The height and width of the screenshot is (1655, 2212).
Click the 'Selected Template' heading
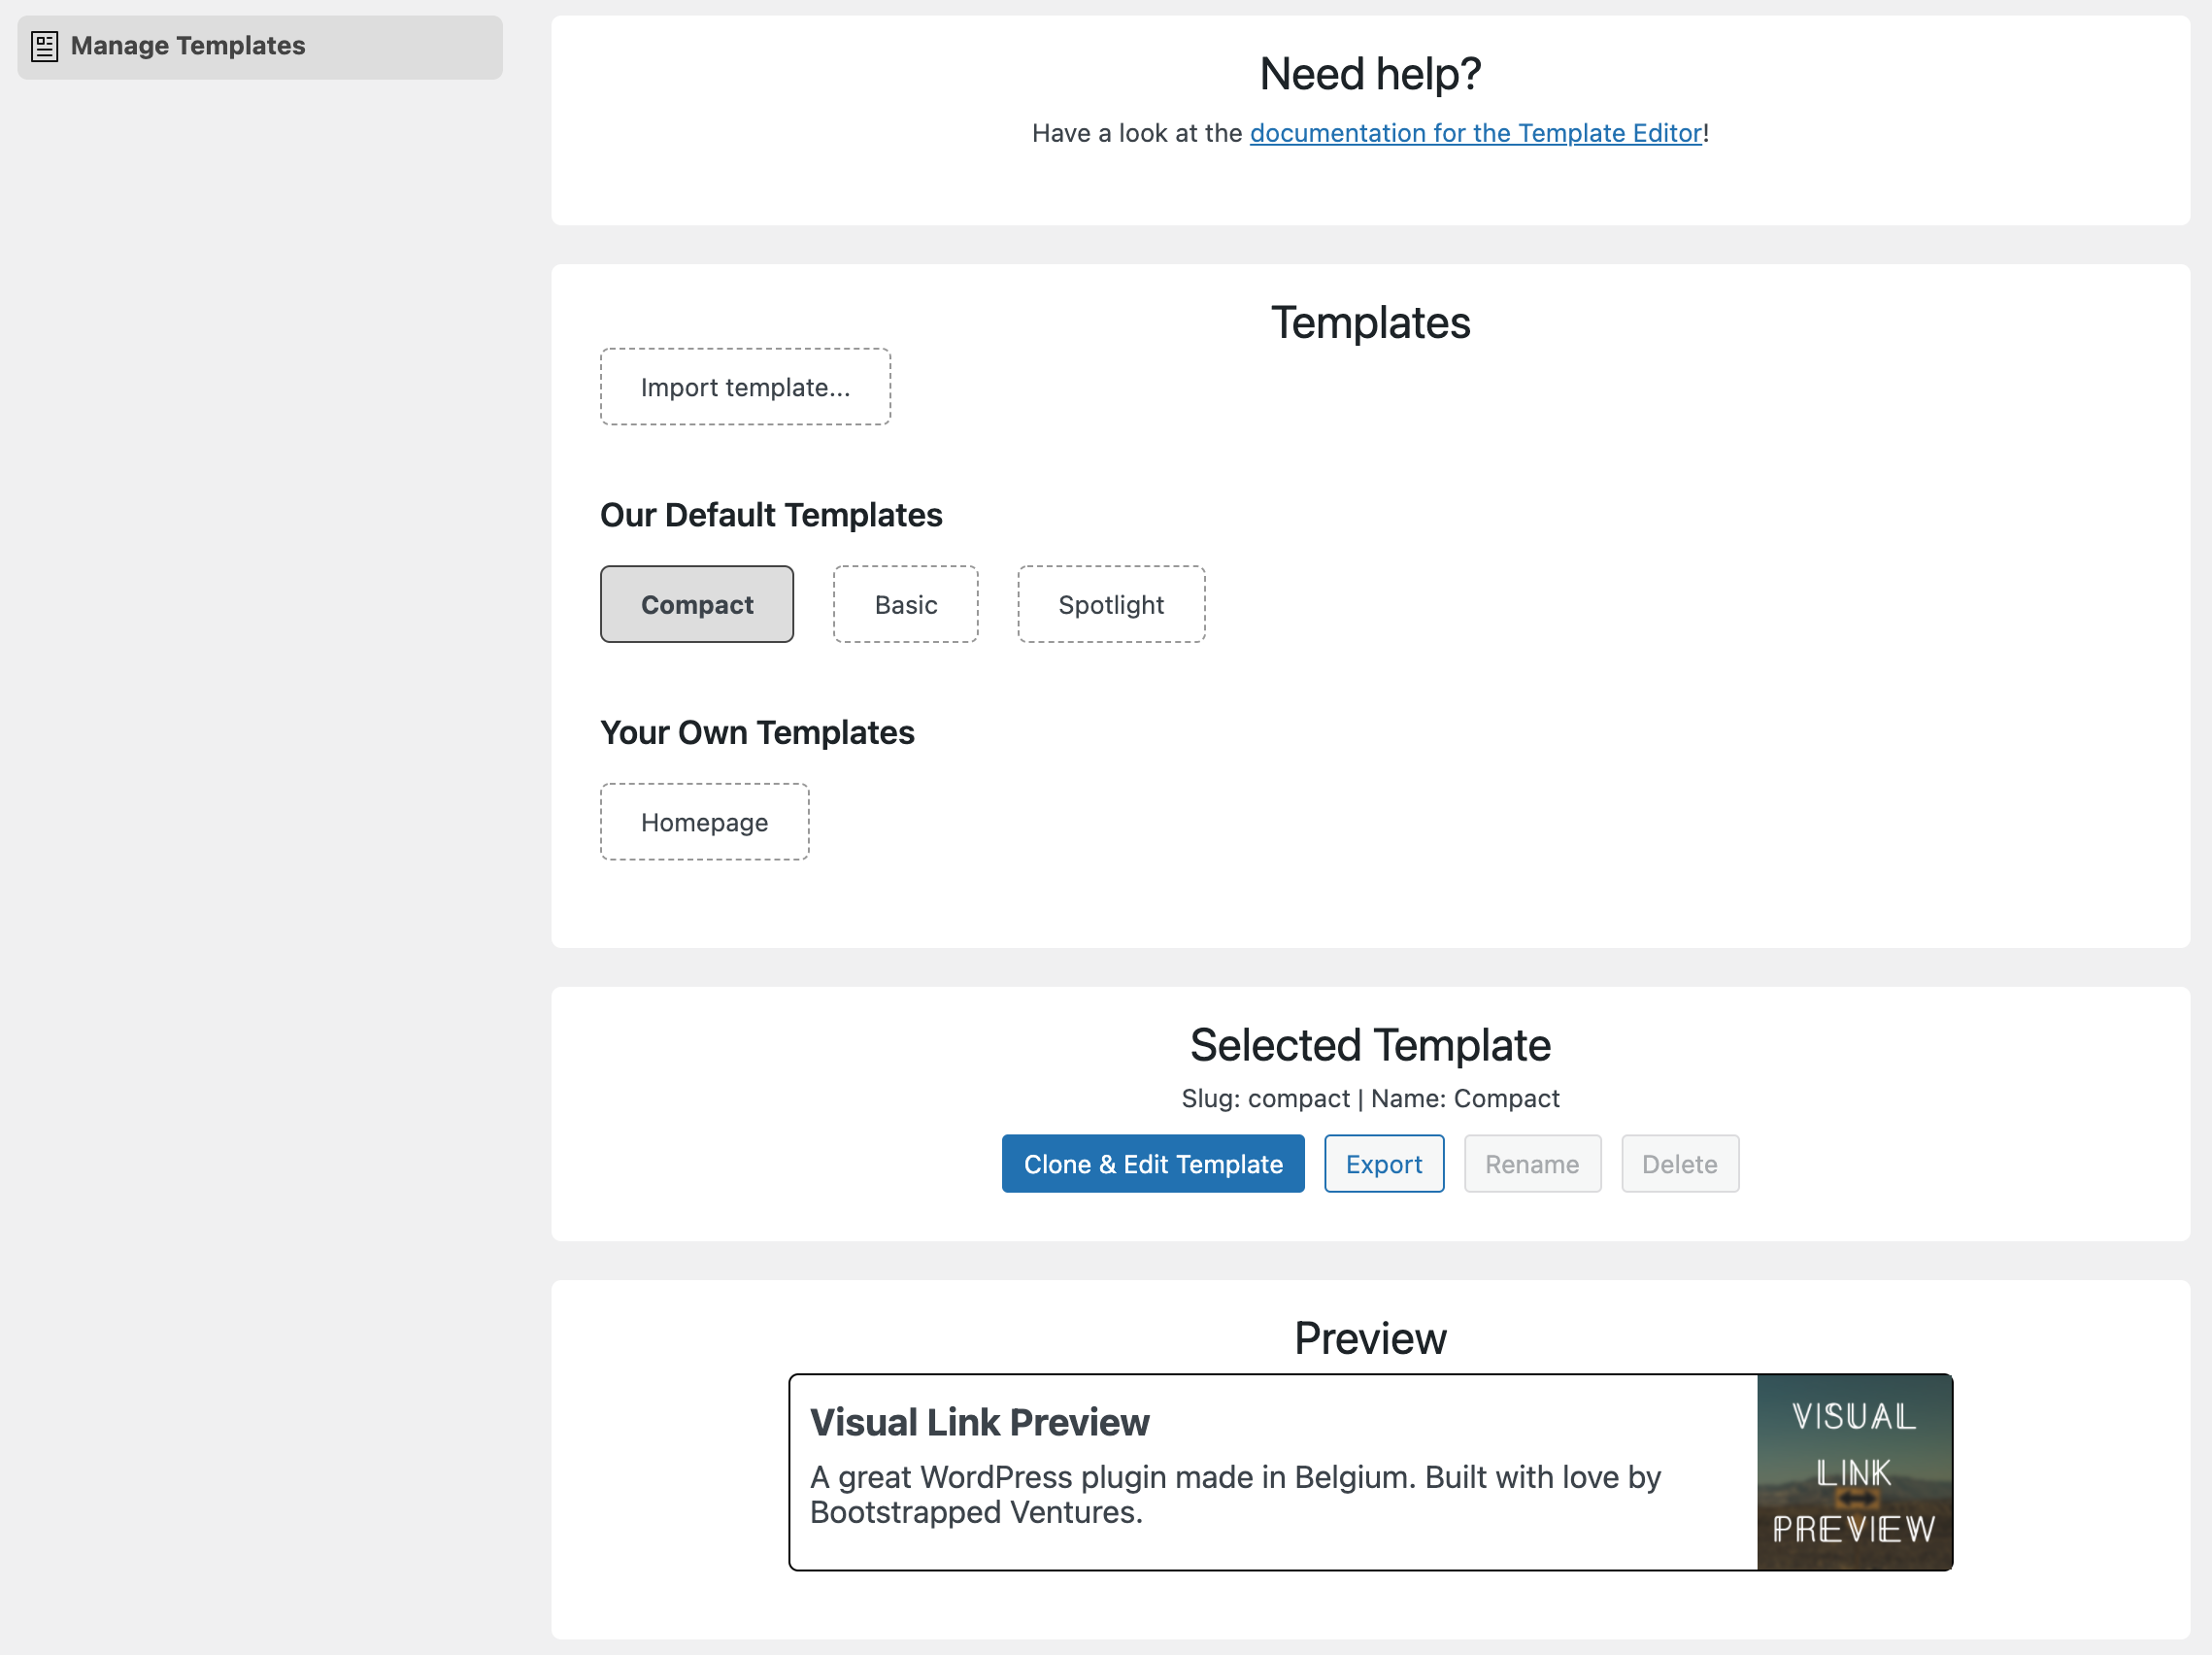(1370, 1045)
